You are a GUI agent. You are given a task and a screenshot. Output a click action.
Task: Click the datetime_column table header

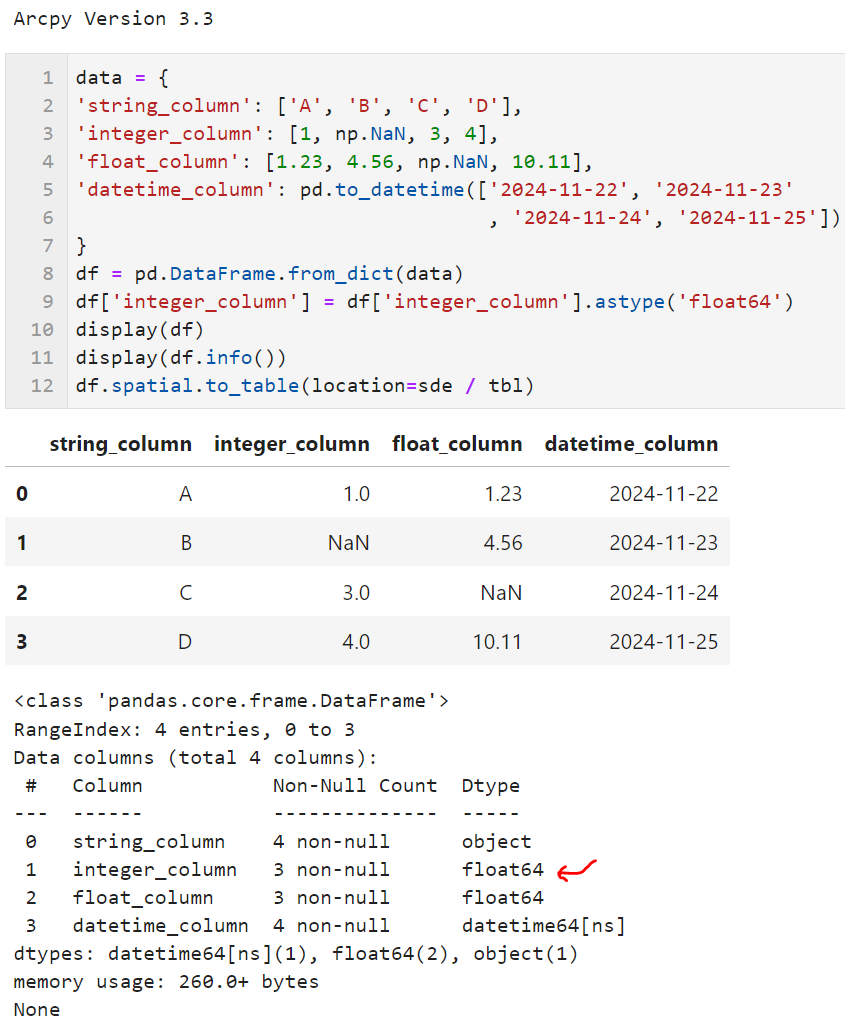point(631,444)
